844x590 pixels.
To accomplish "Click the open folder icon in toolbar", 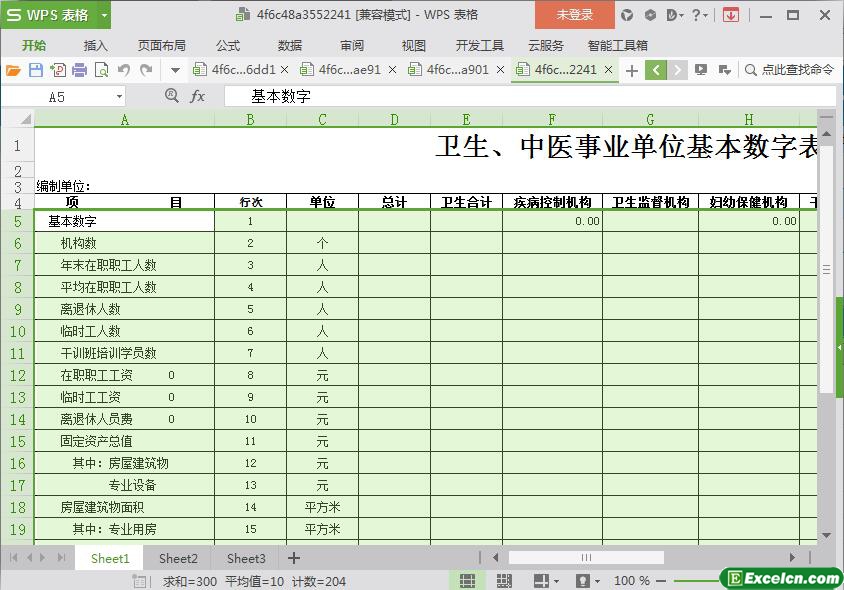I will coord(13,70).
